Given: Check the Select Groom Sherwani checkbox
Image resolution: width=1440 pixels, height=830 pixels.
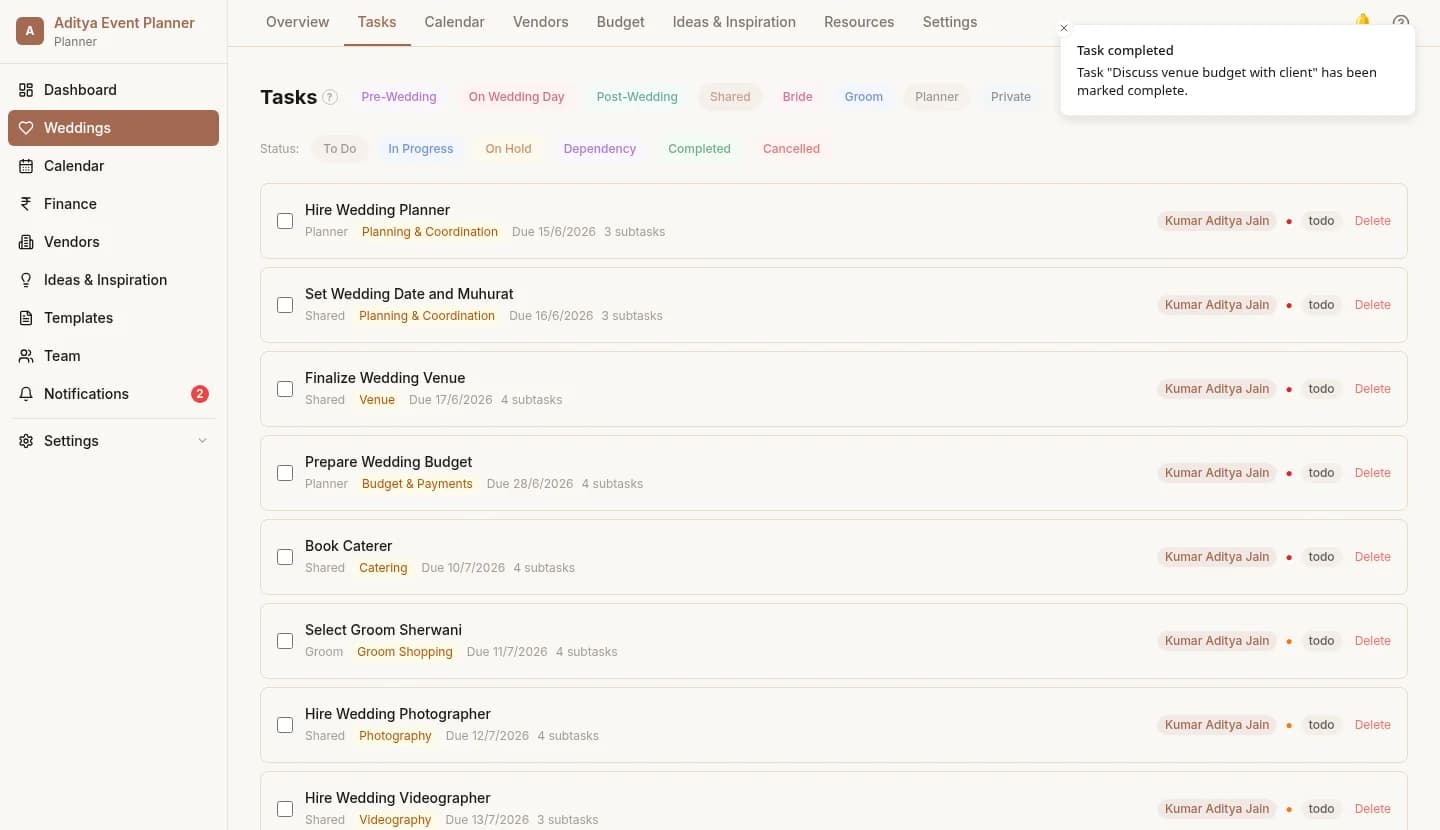Looking at the screenshot, I should tap(285, 641).
